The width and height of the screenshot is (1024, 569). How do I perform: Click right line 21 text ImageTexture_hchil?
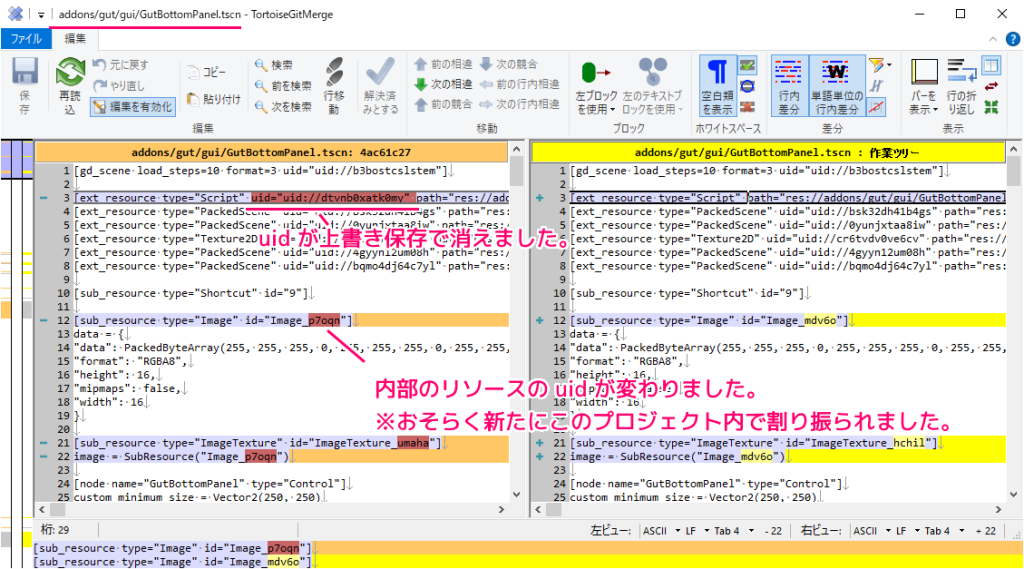869,443
